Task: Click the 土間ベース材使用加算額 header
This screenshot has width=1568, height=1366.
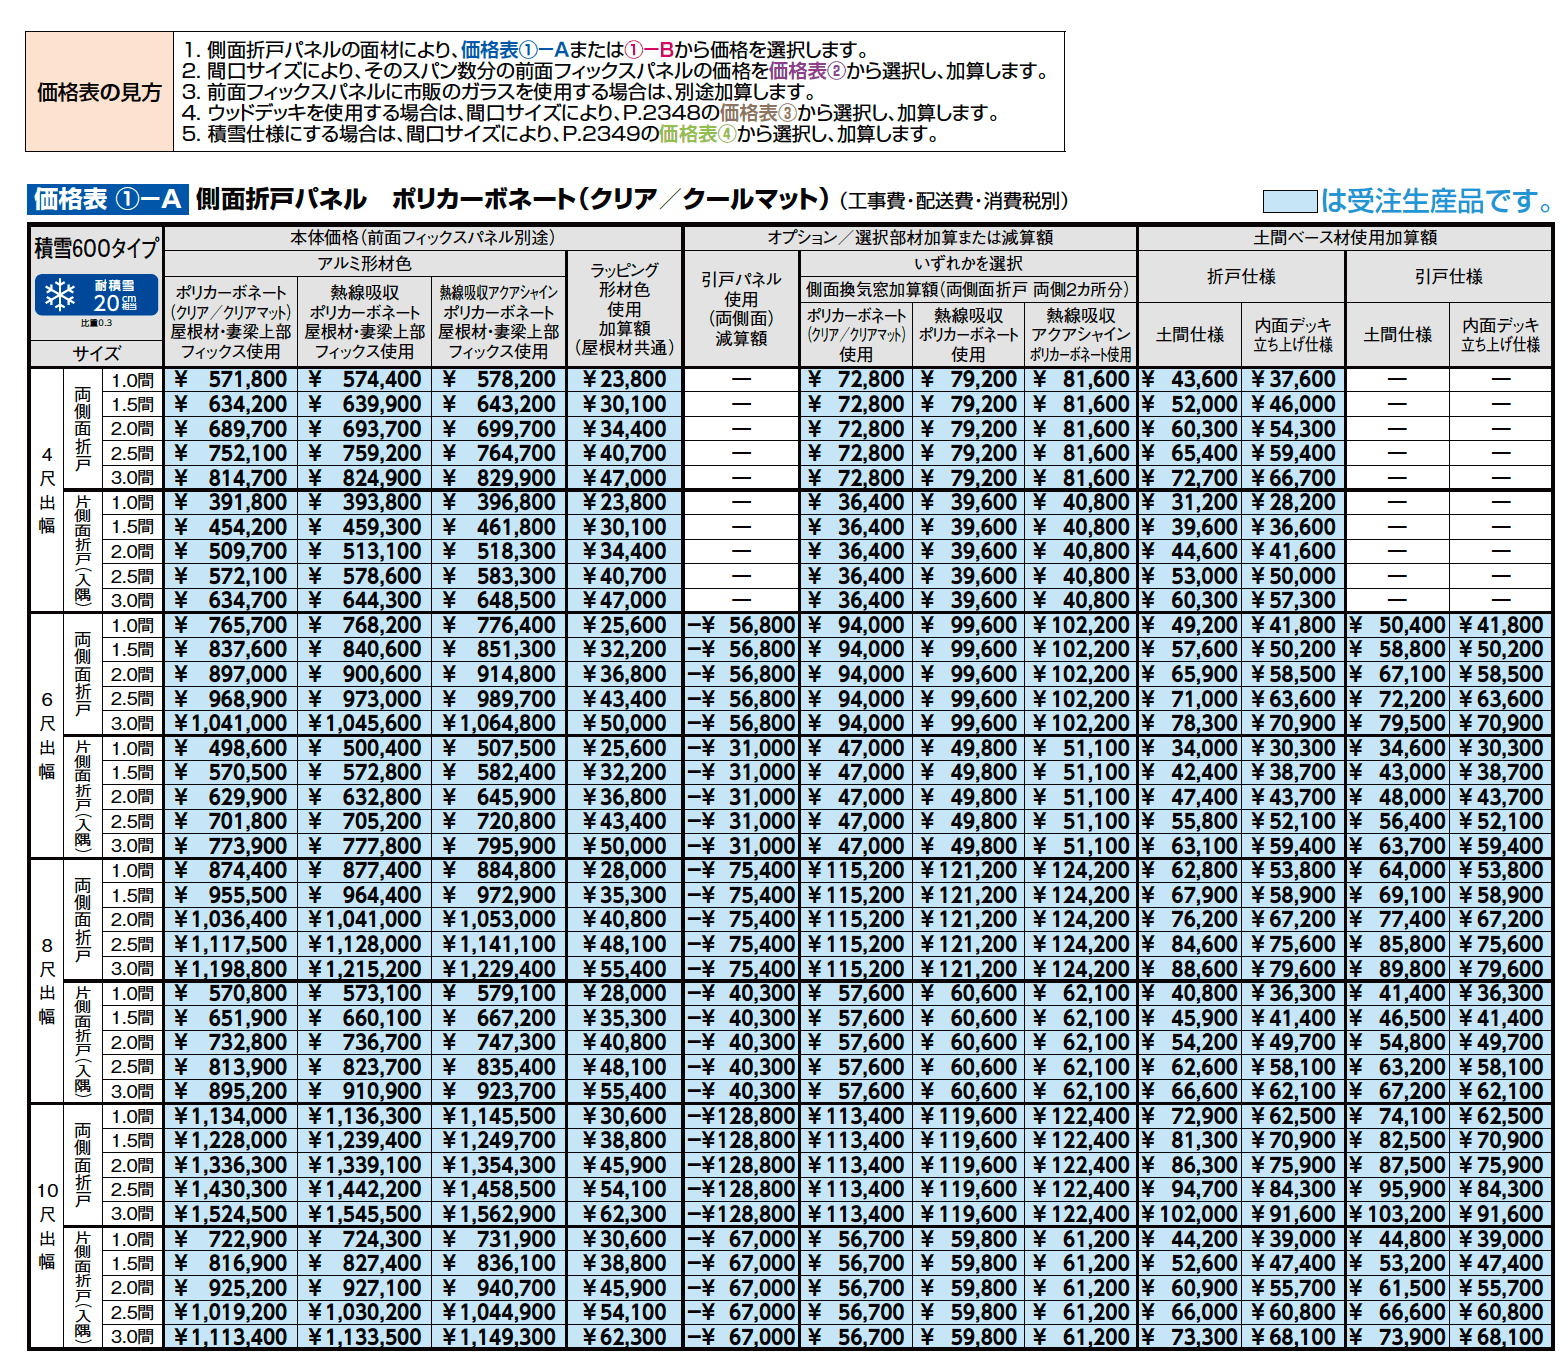Action: [x=1345, y=238]
